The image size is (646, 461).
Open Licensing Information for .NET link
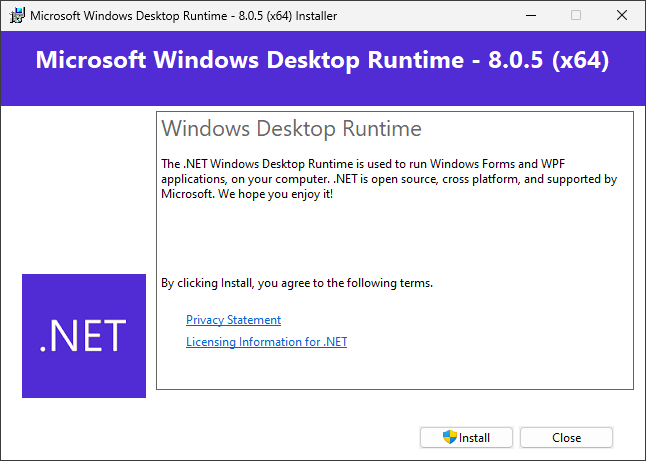(x=266, y=342)
